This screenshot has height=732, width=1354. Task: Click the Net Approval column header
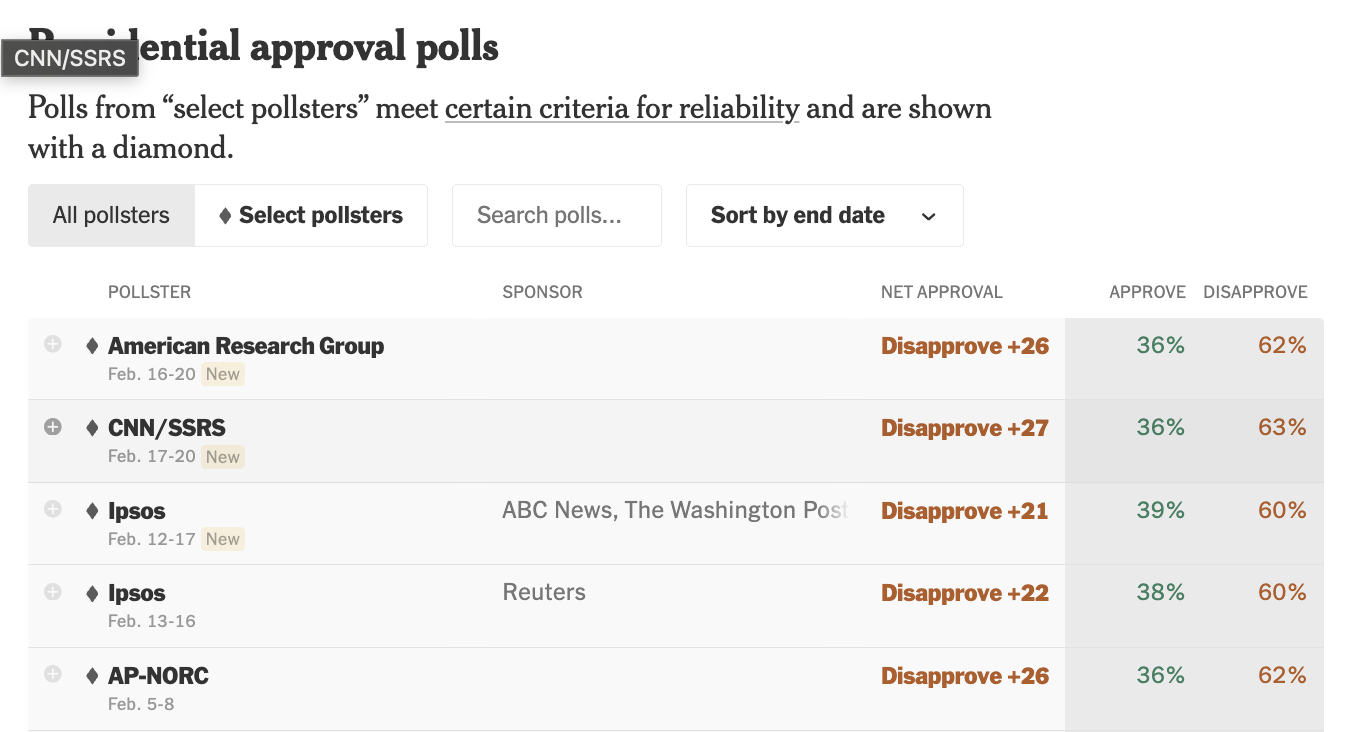click(x=941, y=292)
